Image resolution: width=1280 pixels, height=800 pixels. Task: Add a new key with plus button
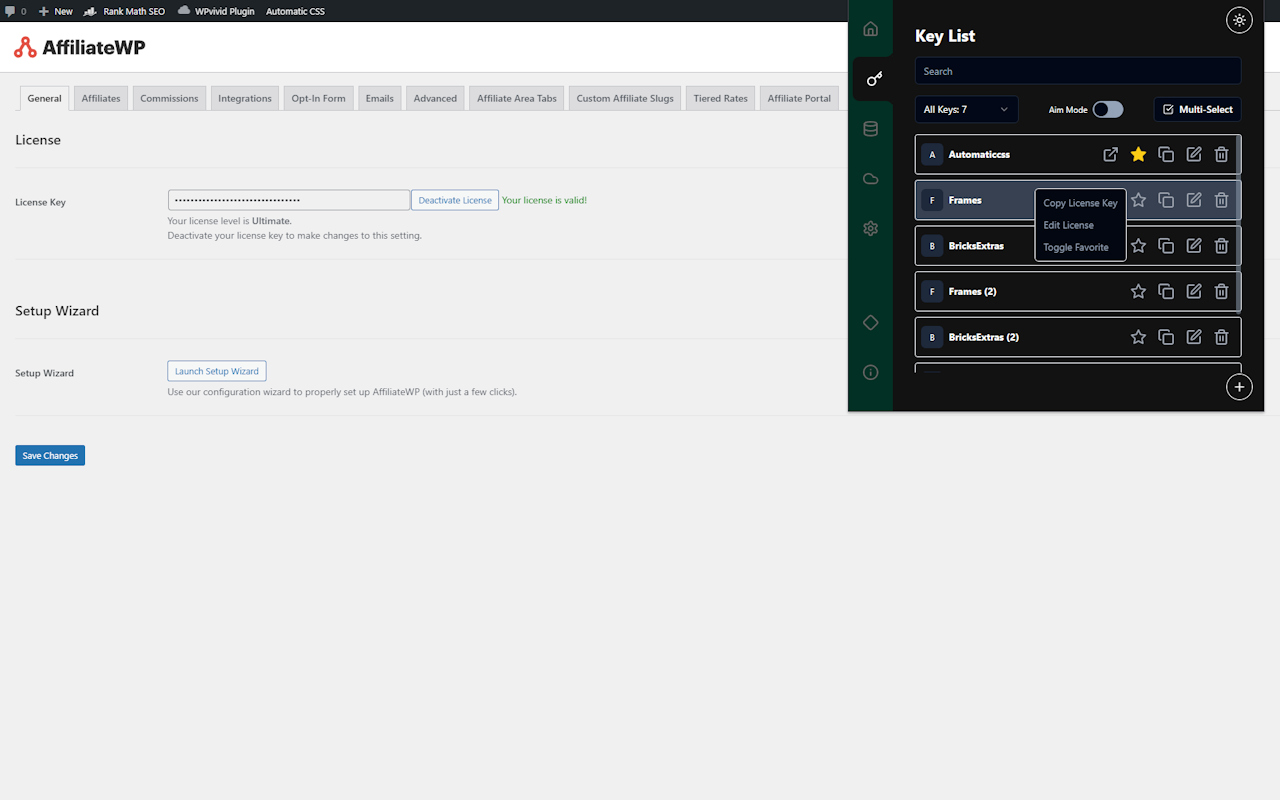pos(1239,386)
